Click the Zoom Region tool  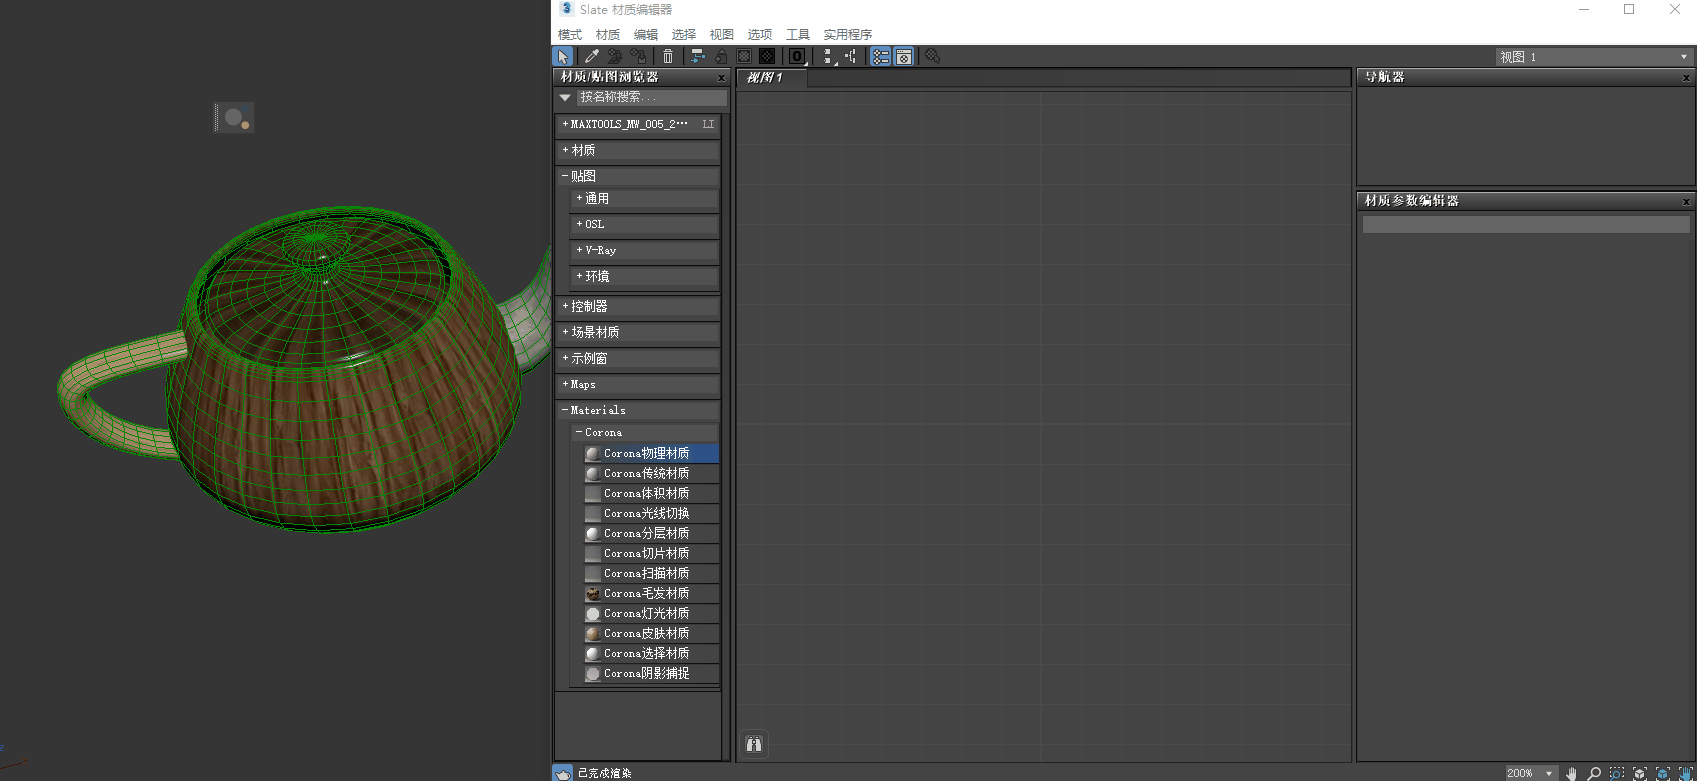(1617, 773)
